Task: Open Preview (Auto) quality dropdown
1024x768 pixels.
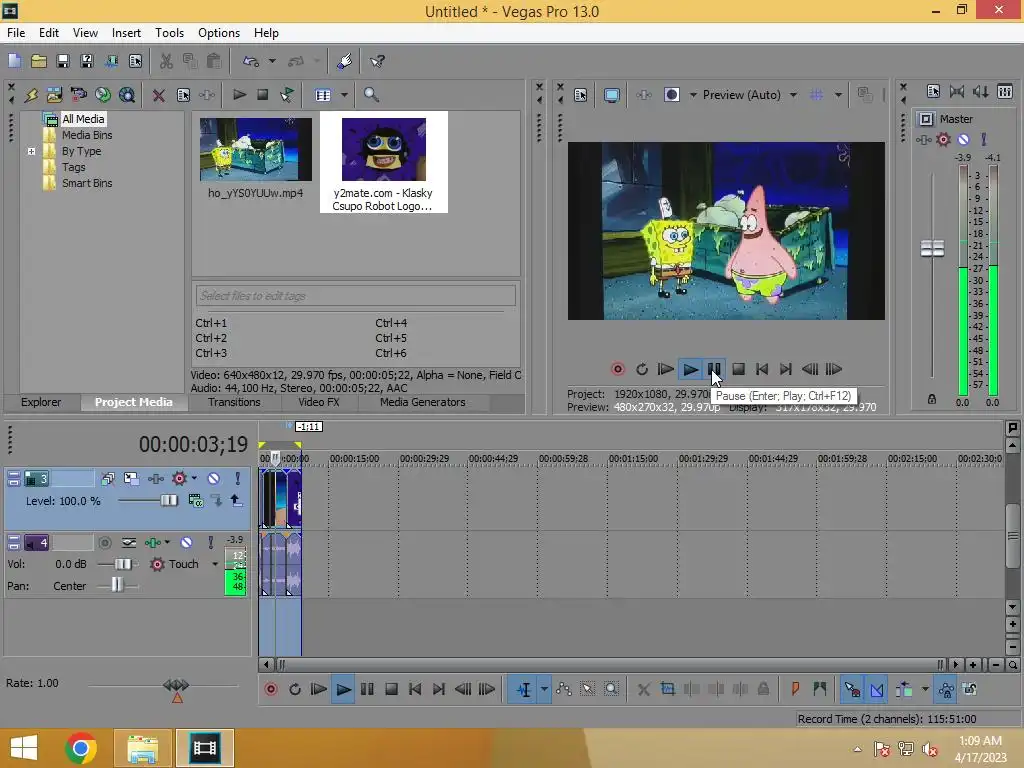Action: tap(793, 95)
